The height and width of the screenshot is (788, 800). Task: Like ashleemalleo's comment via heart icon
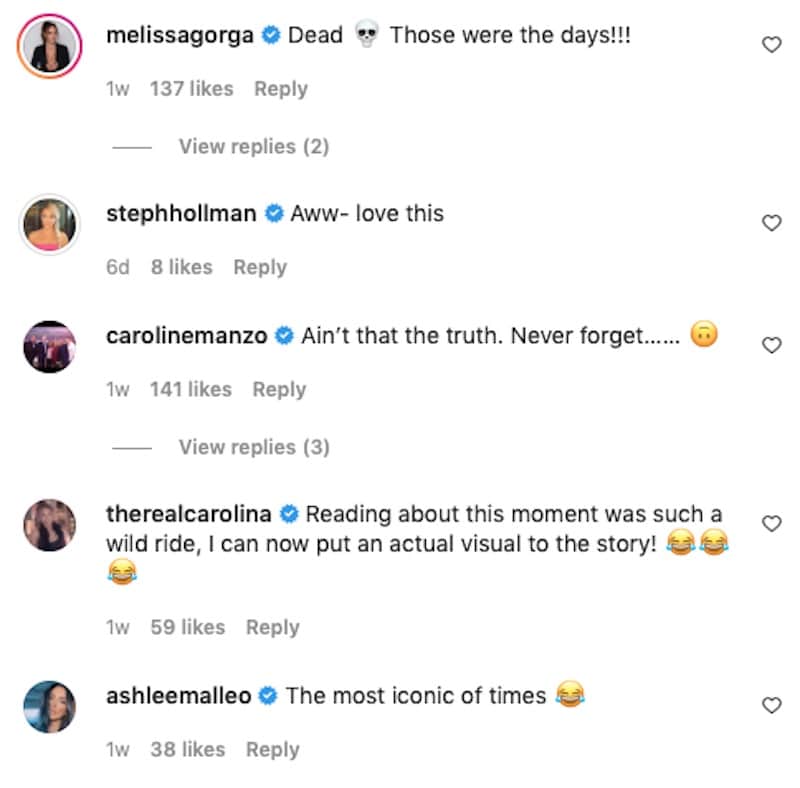(x=771, y=705)
